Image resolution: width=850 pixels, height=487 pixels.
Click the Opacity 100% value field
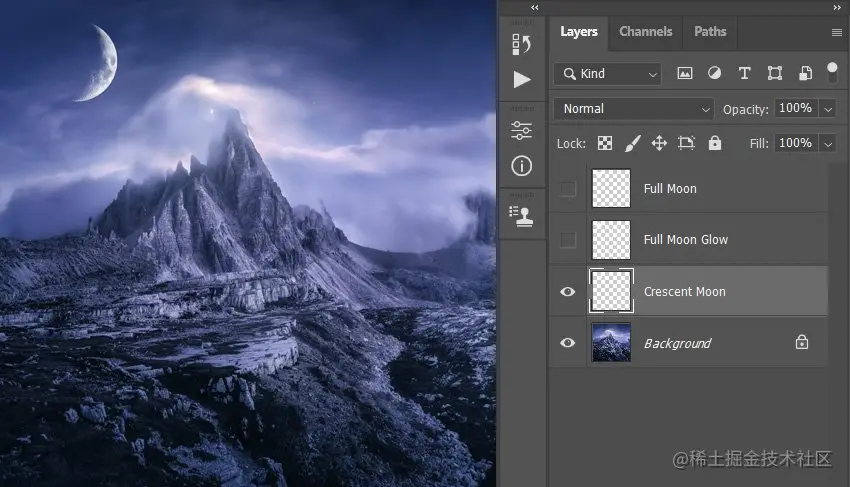click(796, 108)
